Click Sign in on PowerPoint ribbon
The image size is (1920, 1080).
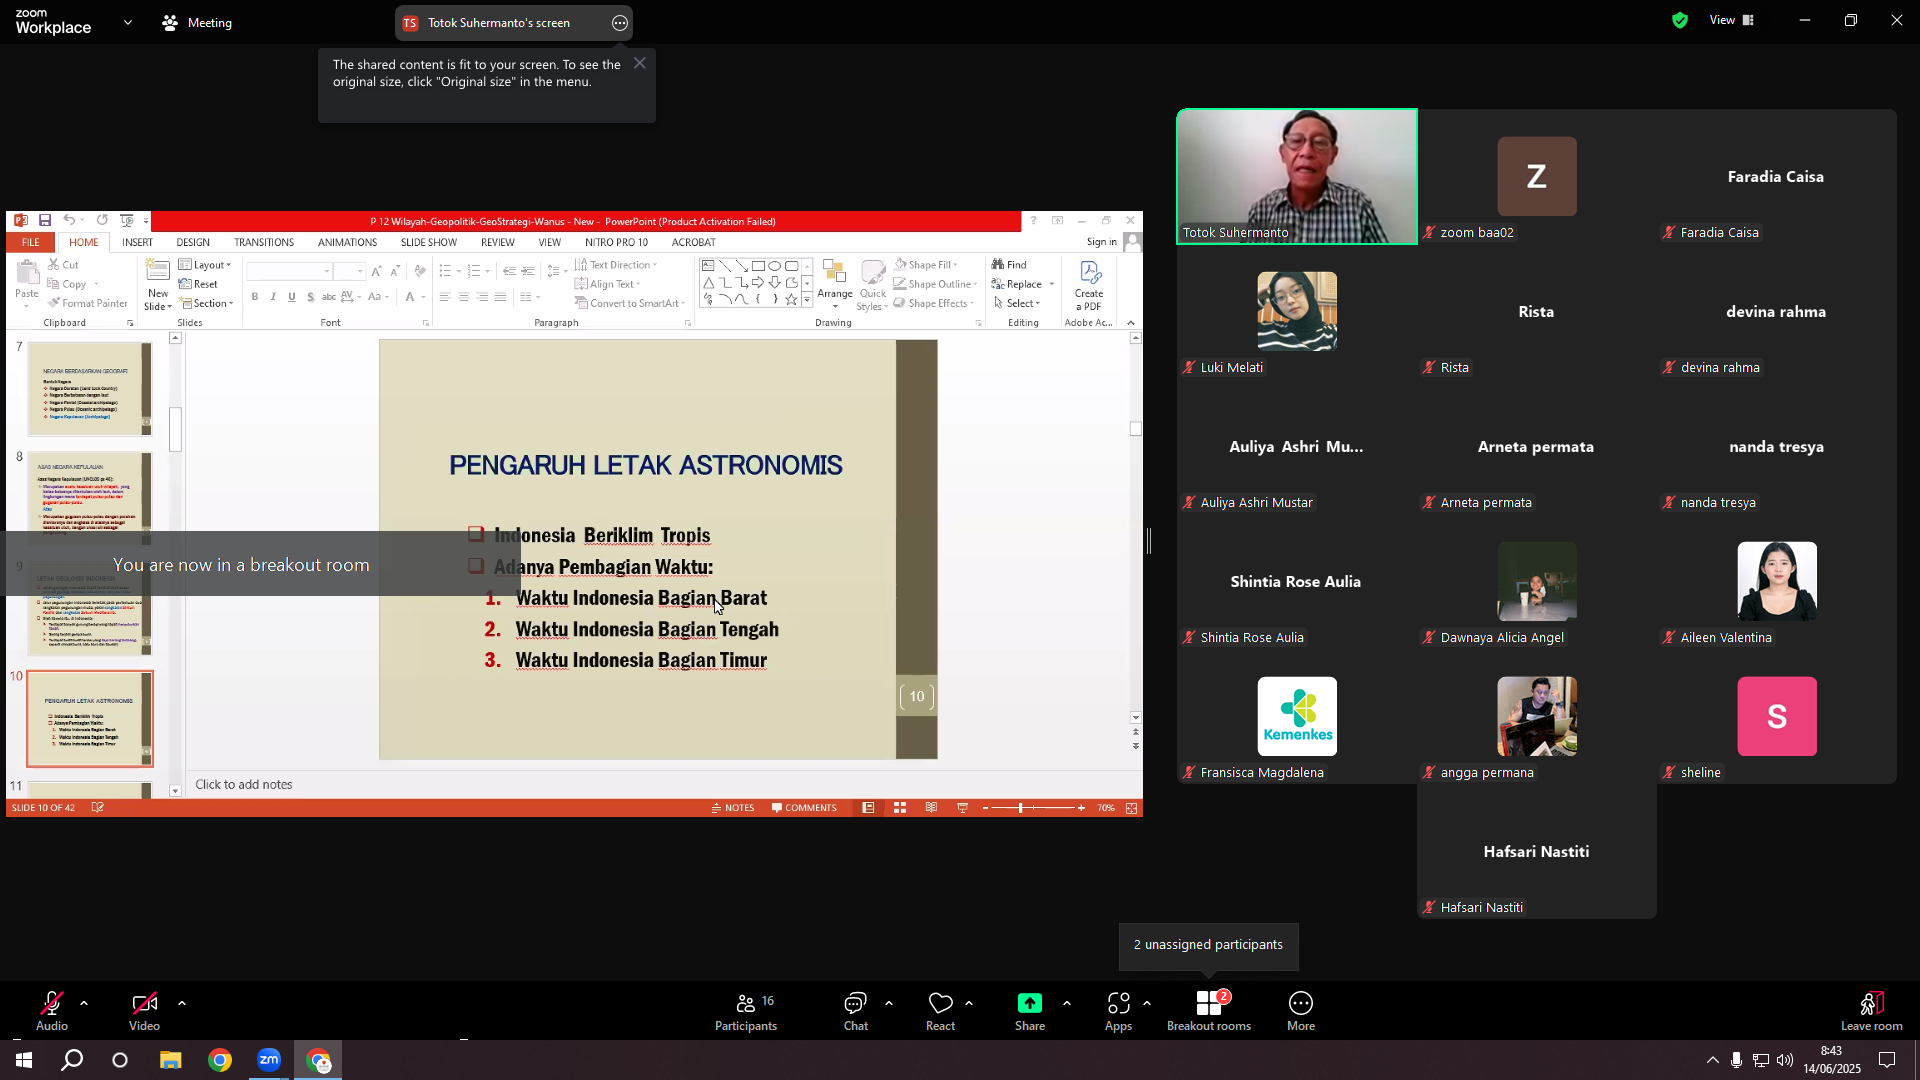1102,242
